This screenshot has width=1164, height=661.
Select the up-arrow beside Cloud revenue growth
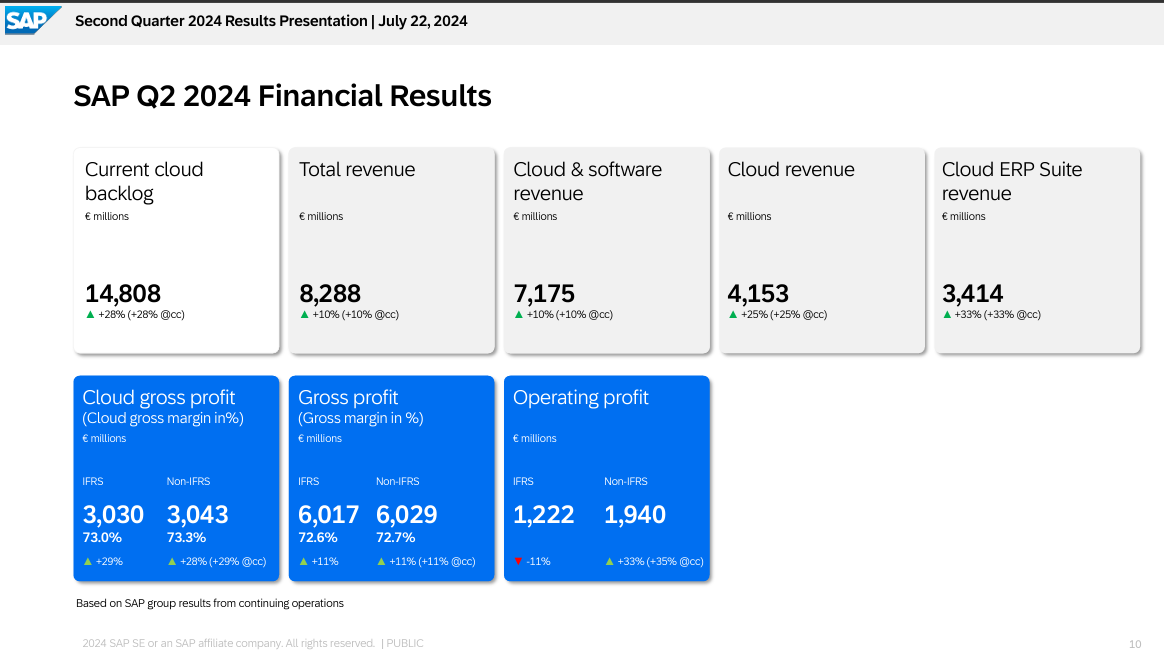click(732, 314)
